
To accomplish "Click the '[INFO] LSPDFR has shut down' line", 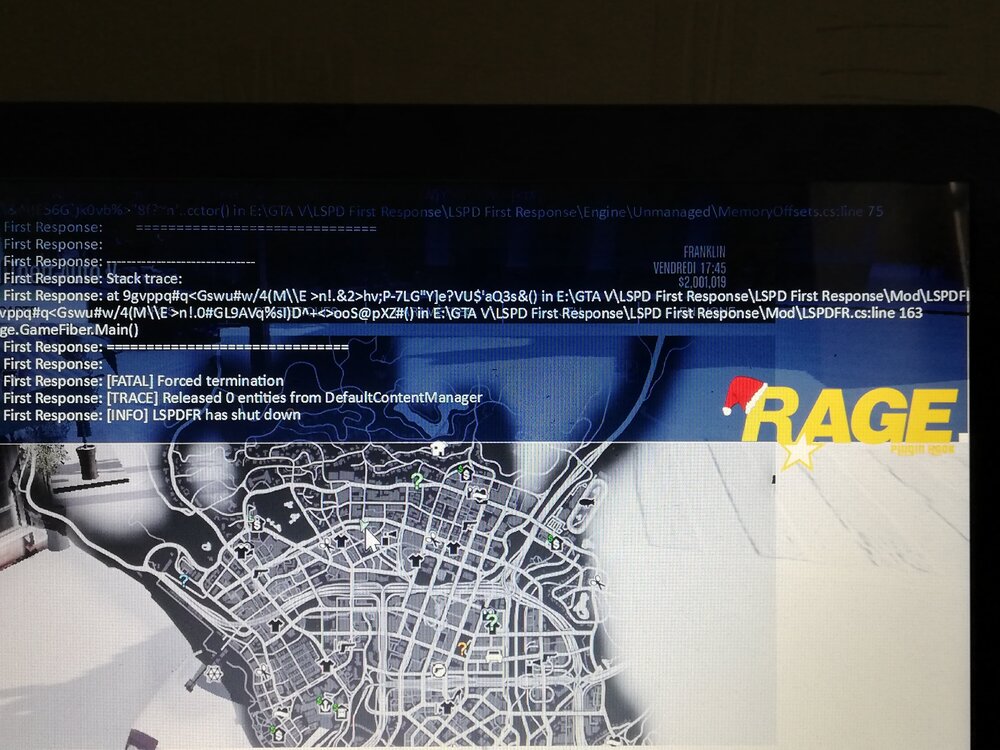I will coord(203,415).
